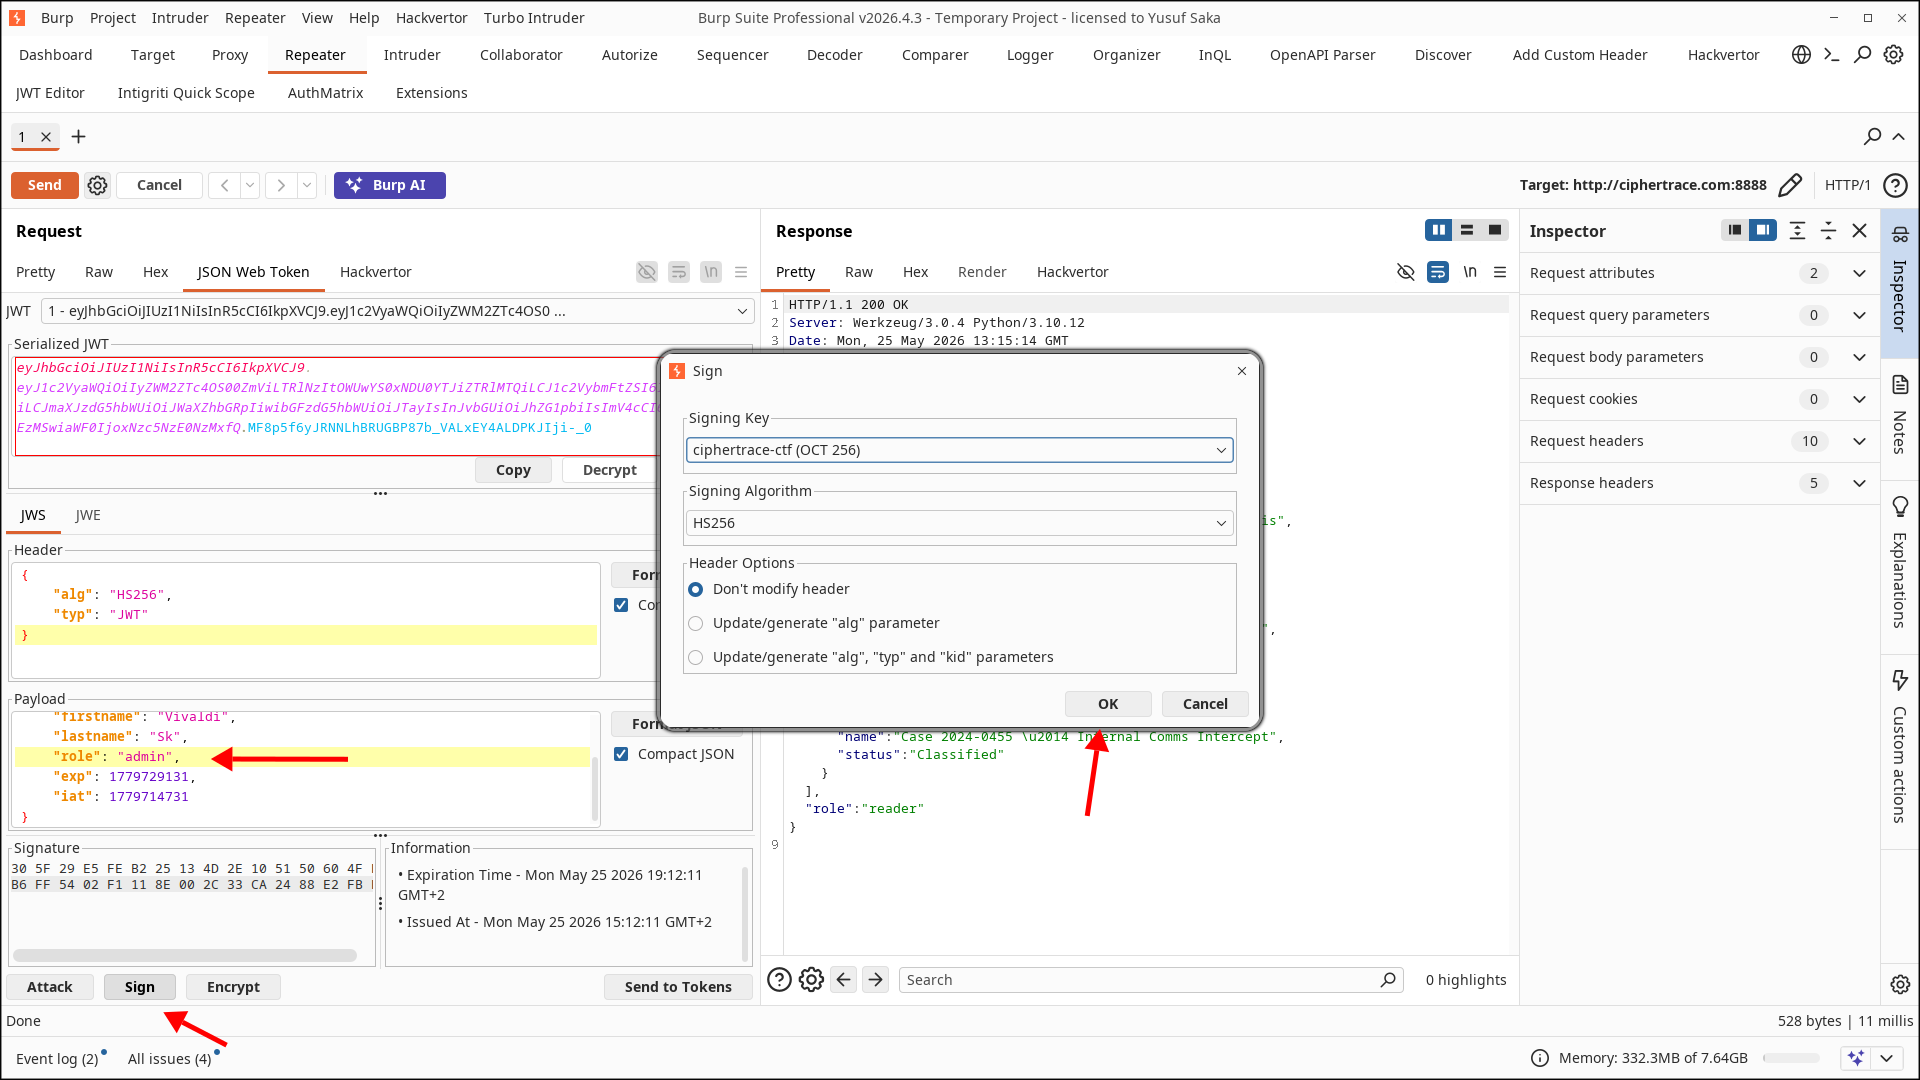1920x1080 pixels.
Task: Expand Response headers section
Action: pyautogui.click(x=1859, y=484)
